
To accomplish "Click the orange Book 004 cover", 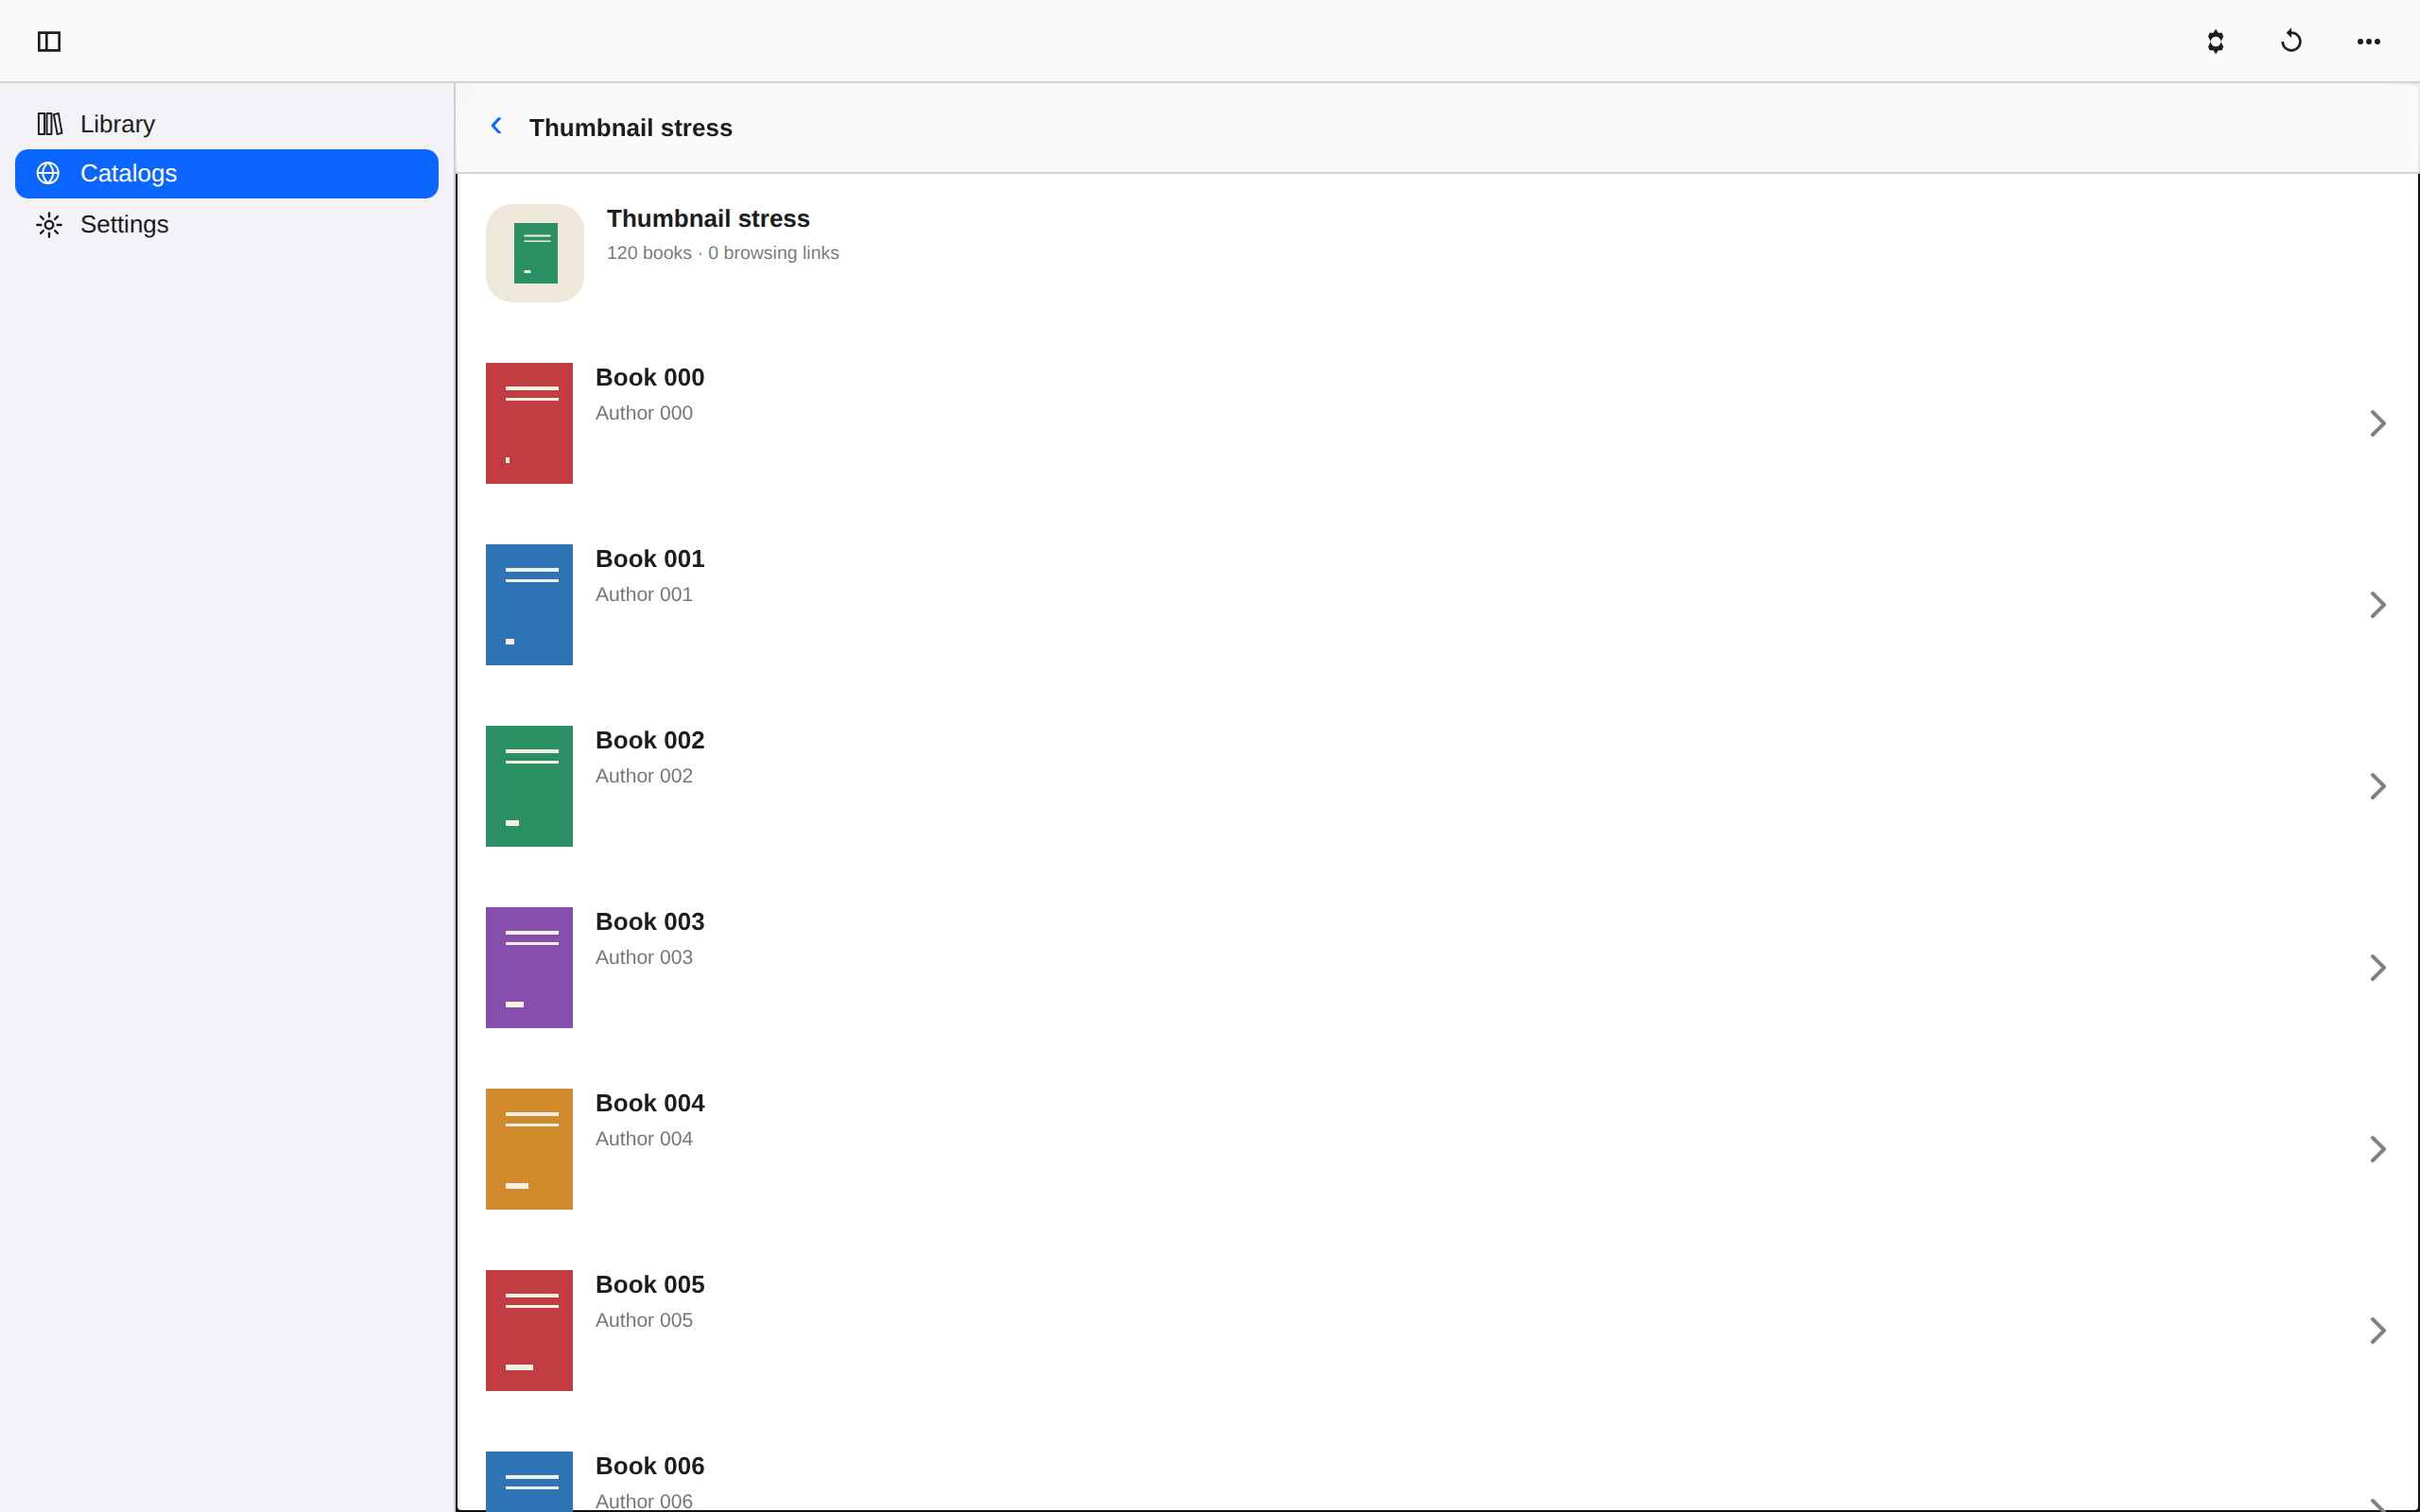I will click(529, 1149).
